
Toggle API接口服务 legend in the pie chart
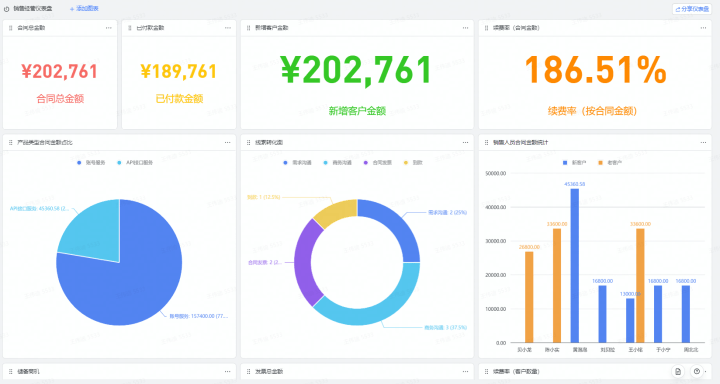[135, 163]
